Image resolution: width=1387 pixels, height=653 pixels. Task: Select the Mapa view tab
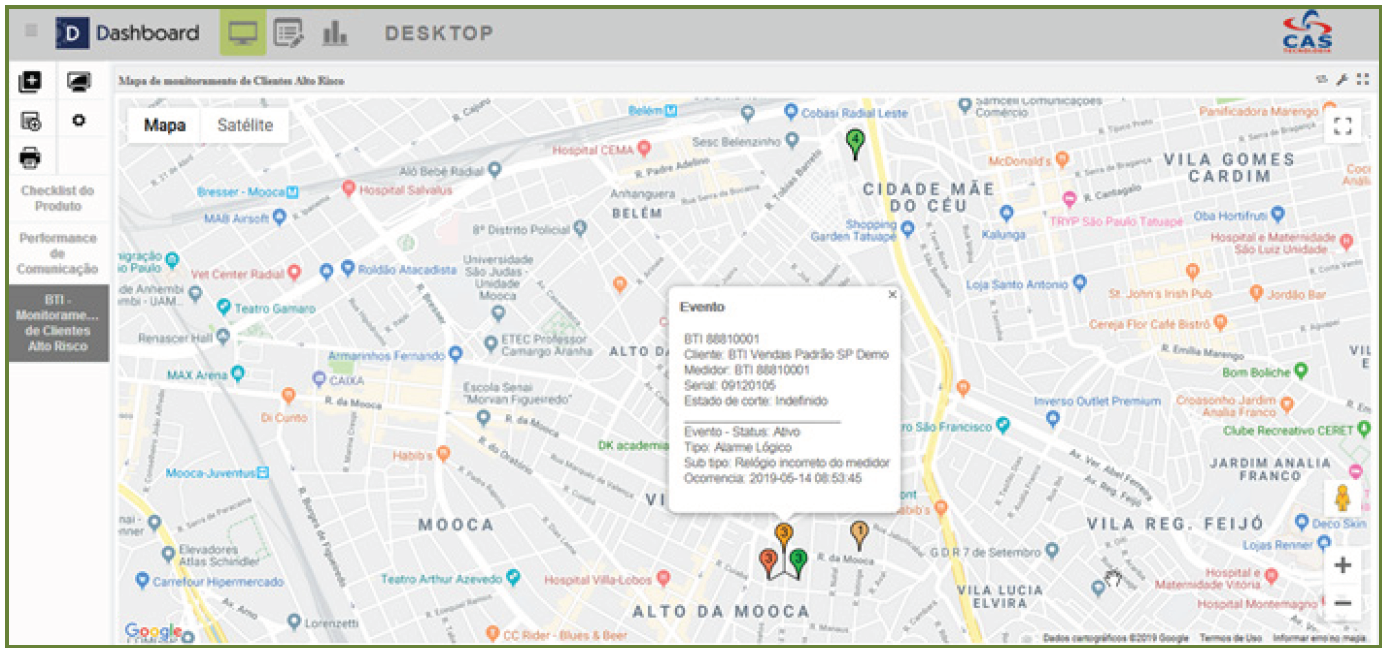[x=165, y=126]
